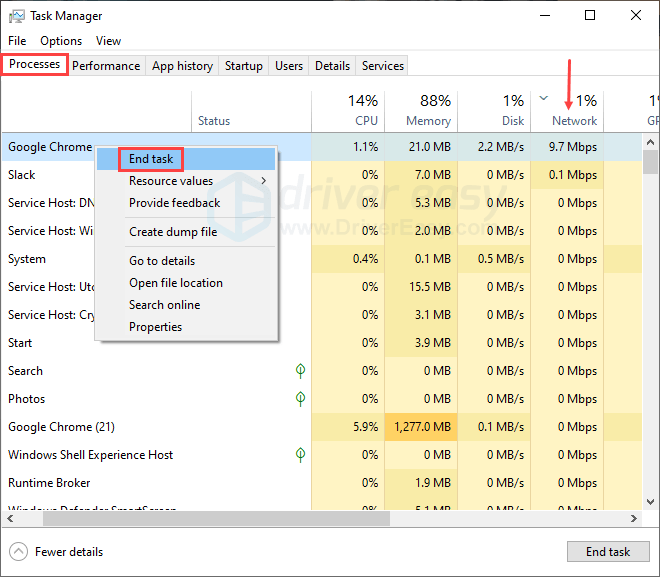Click the eco leaf icon on Search row
660x577 pixels.
[300, 371]
